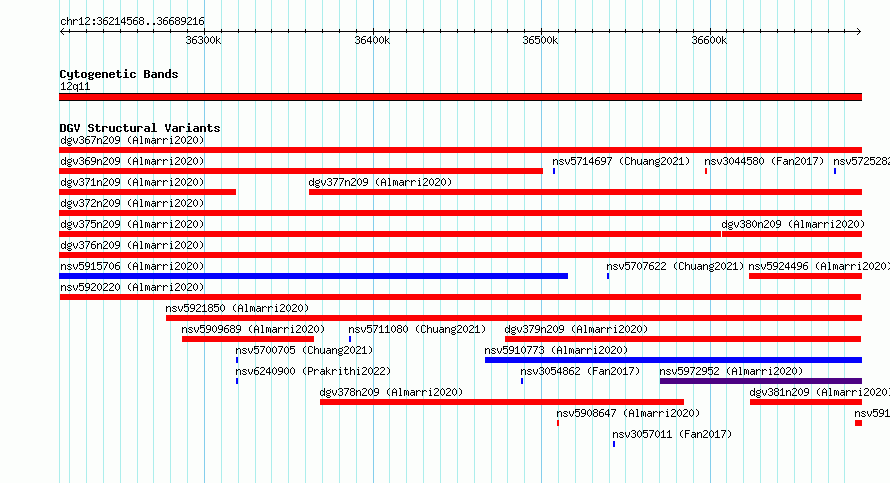Open nsv5920220 (Almarri2020) variant
Viewport: 890px width, 483px height.
132,287
